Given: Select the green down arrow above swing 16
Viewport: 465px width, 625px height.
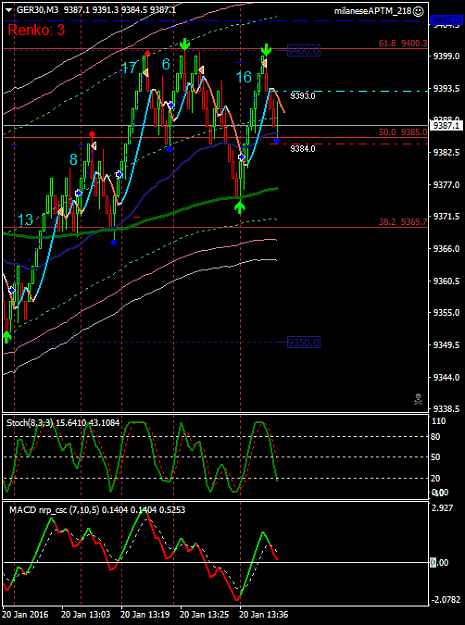Looking at the screenshot, I should tap(267, 49).
